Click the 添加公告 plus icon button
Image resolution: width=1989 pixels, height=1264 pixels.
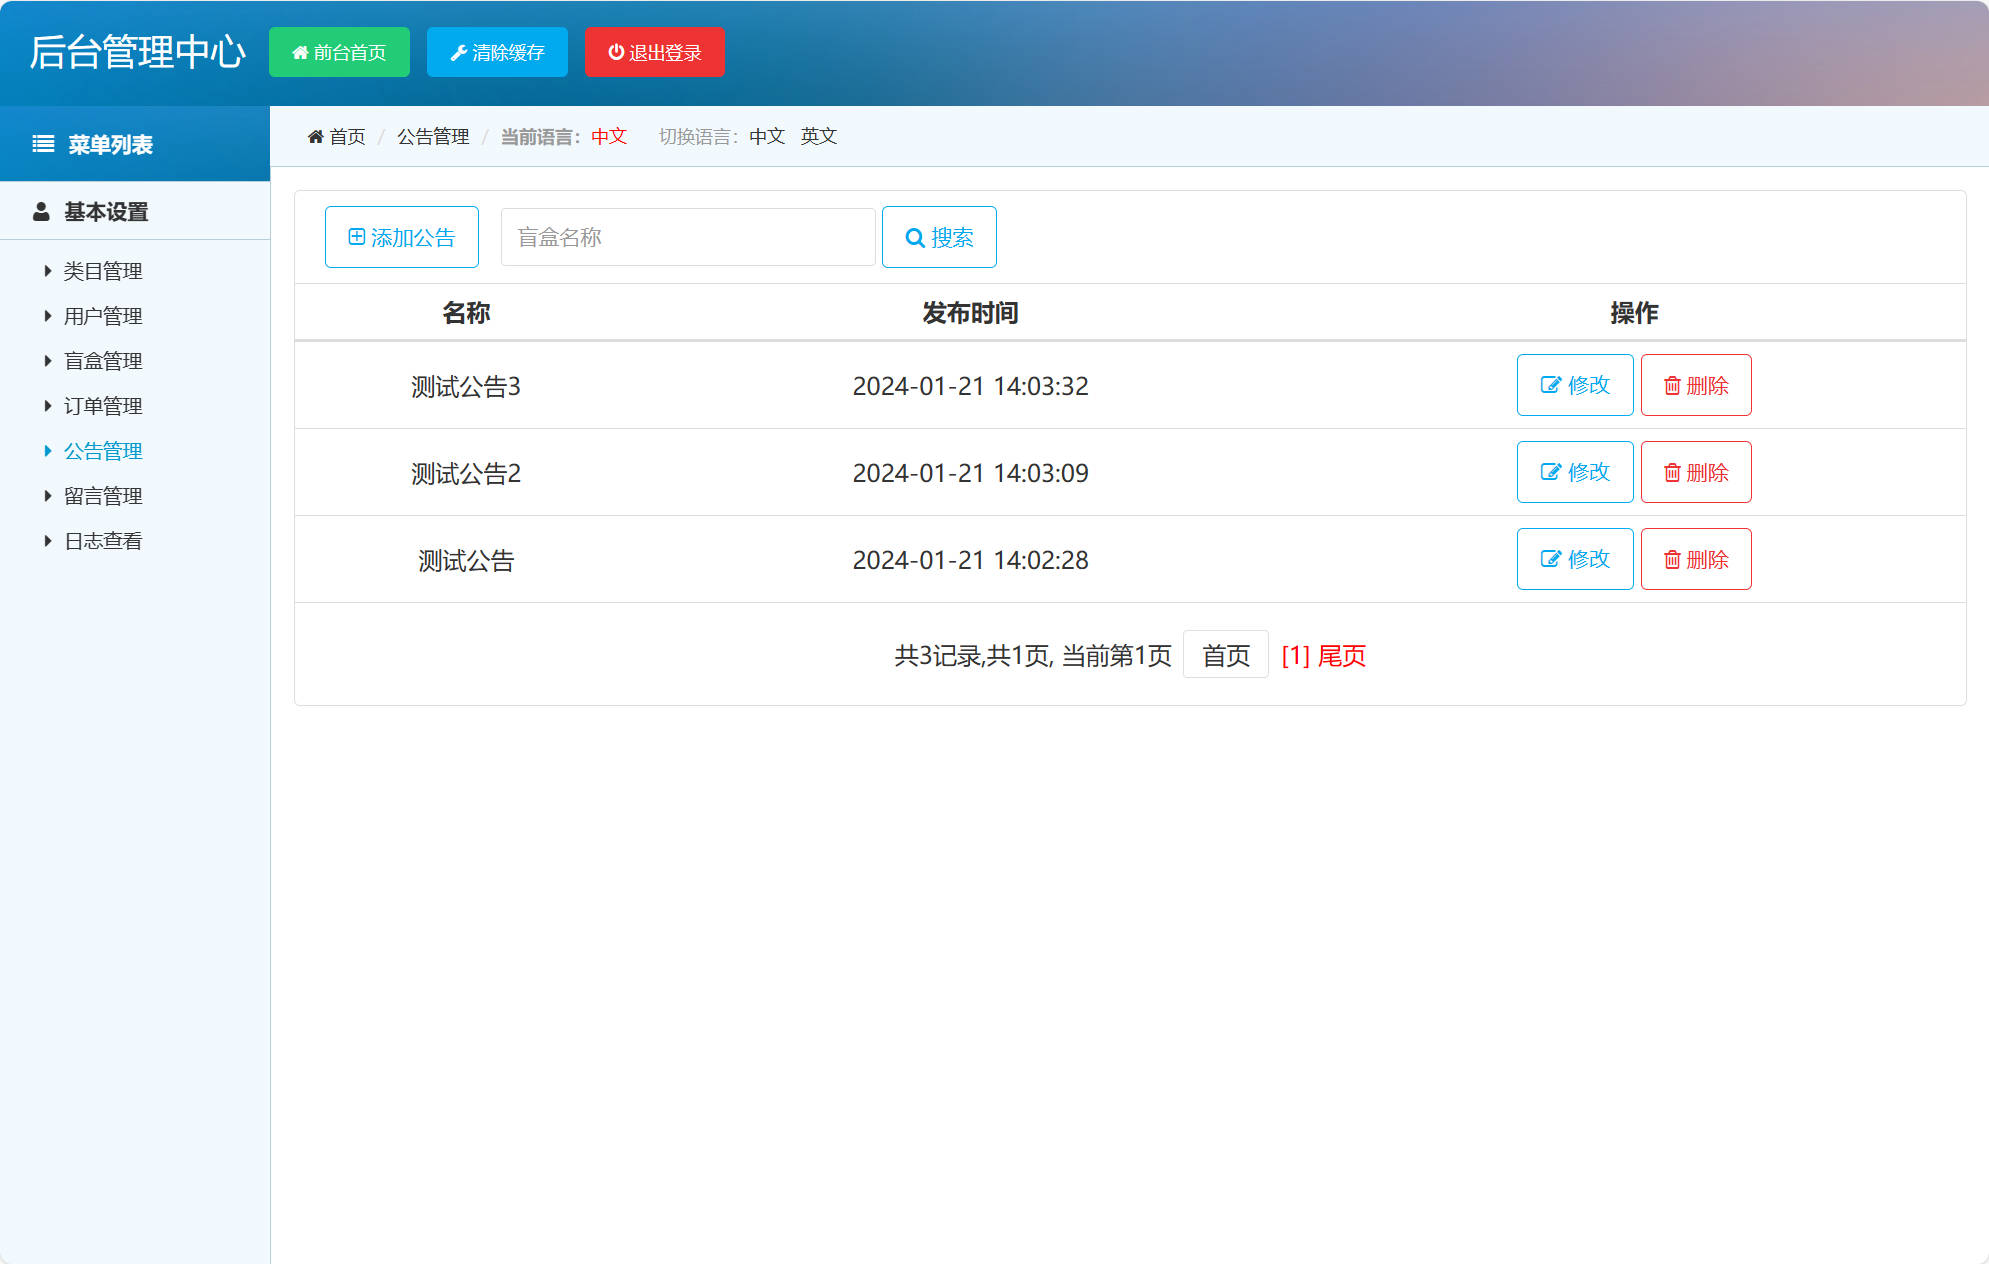[x=356, y=236]
